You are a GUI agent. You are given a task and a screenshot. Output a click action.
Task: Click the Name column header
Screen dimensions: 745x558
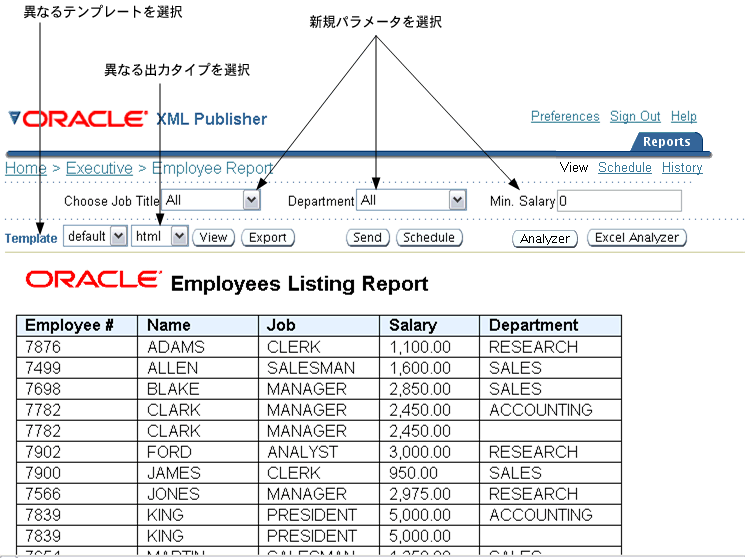click(x=198, y=326)
